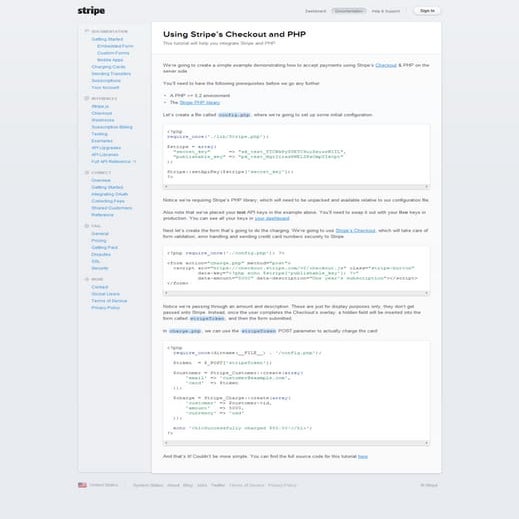The height and width of the screenshot is (519, 519).
Task: Open the Mobile Apps sidebar link
Action: 110,60
